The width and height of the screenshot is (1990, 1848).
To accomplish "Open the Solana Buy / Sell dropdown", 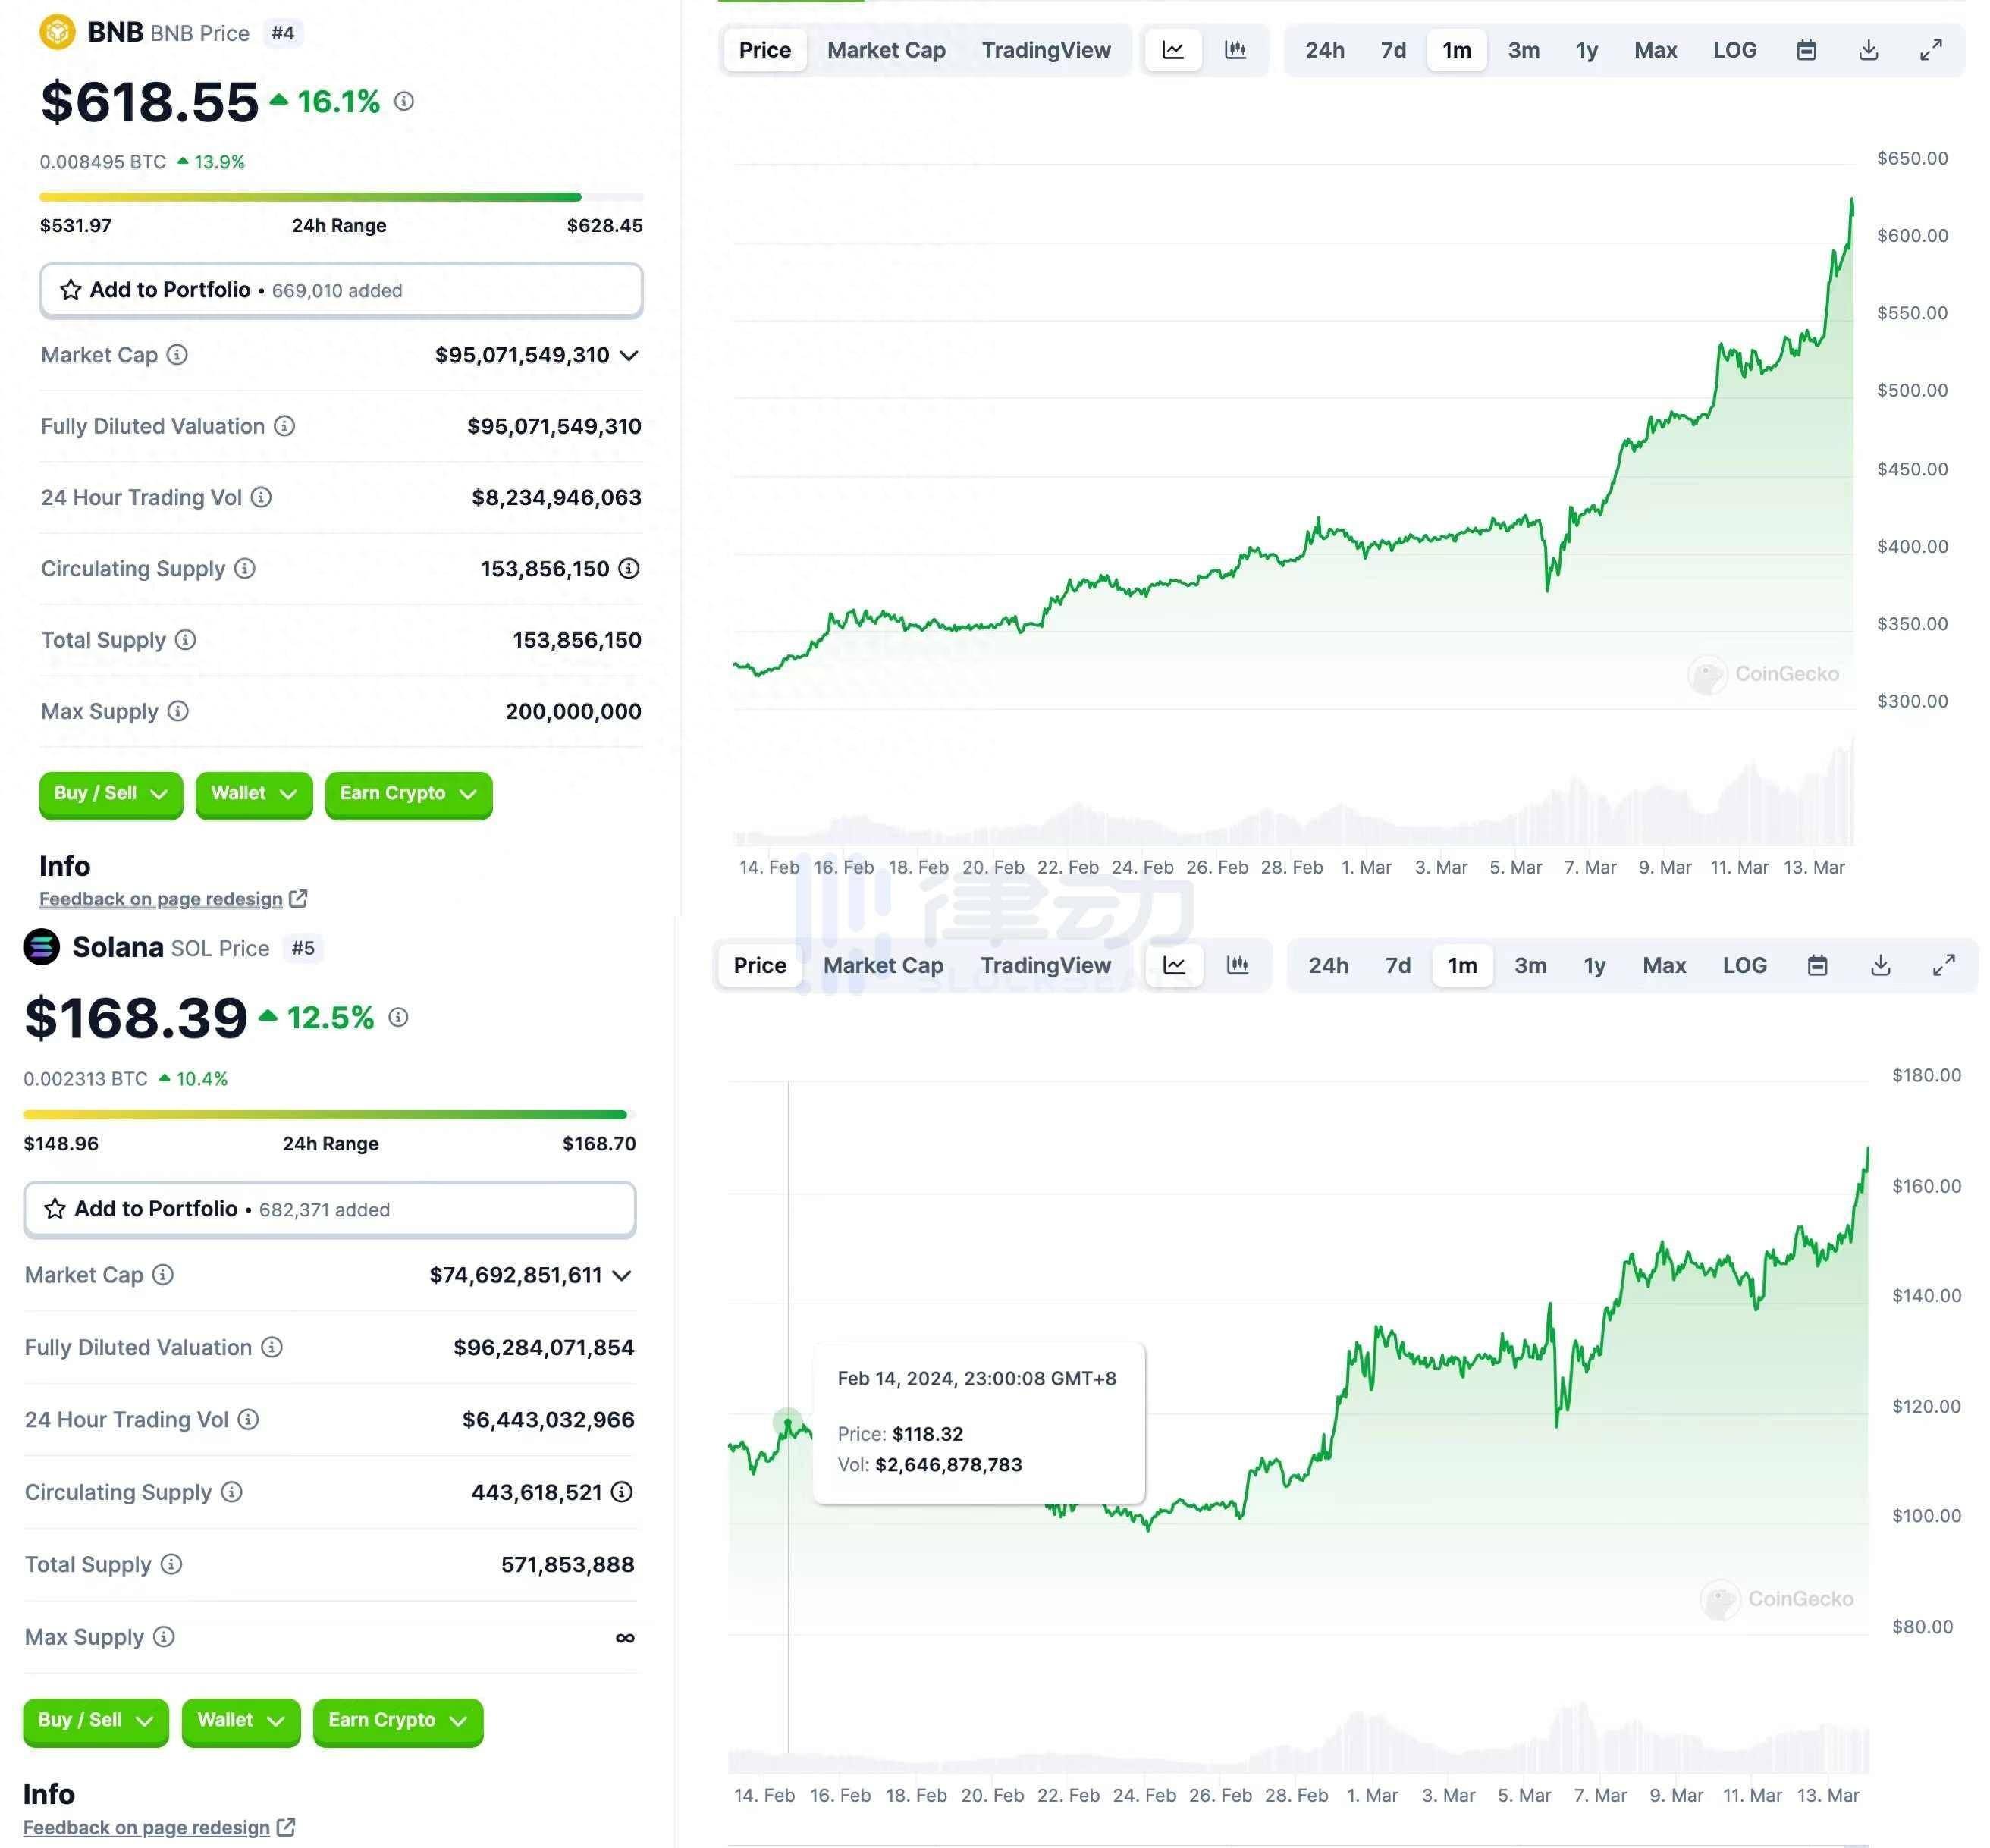I will [95, 1720].
